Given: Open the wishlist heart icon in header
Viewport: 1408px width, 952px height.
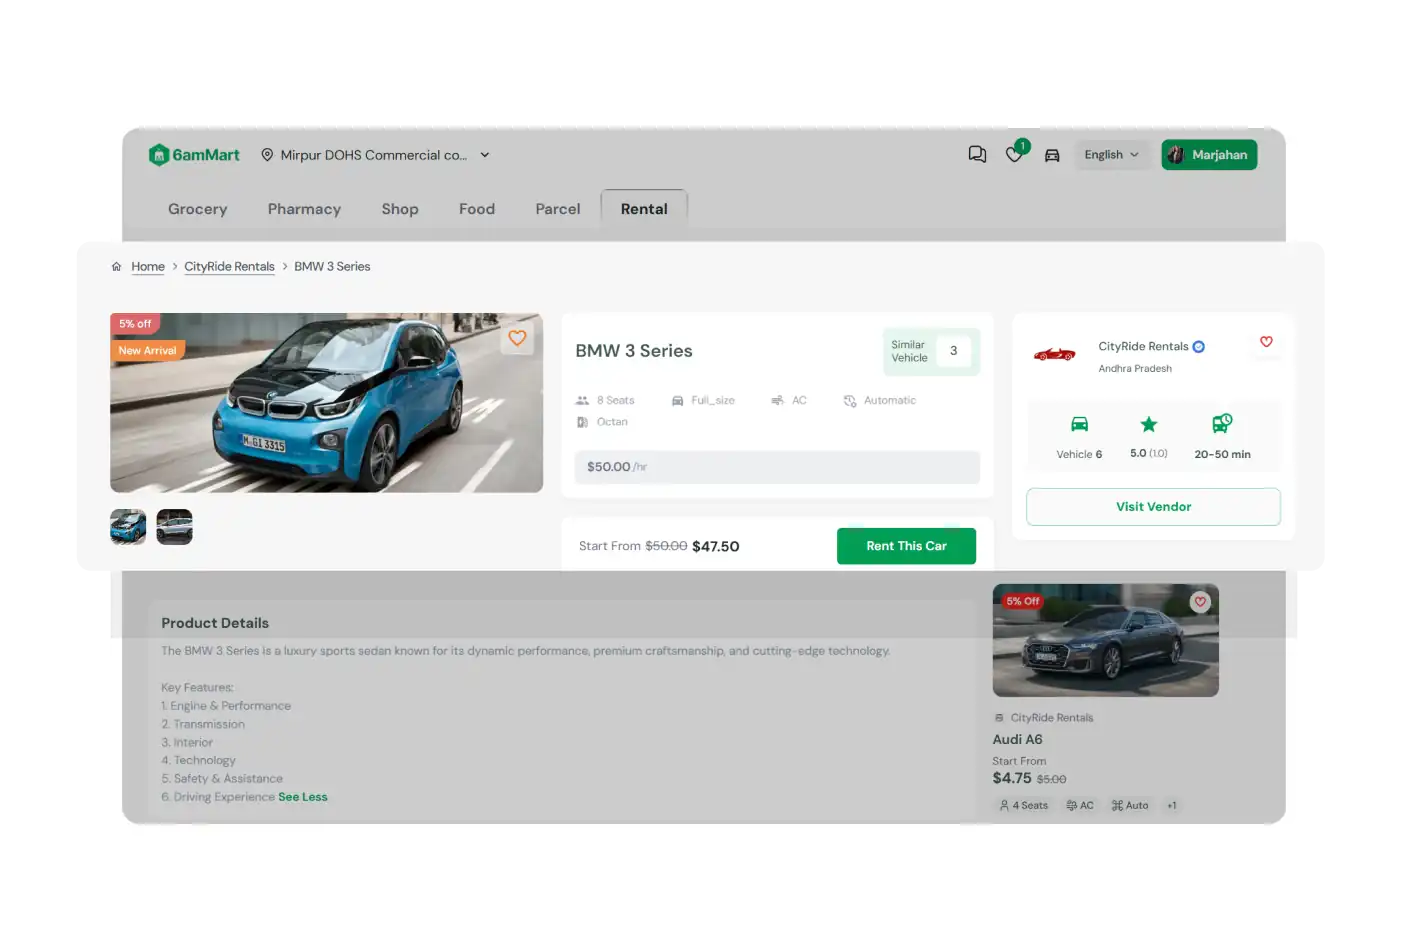Looking at the screenshot, I should pos(1014,154).
